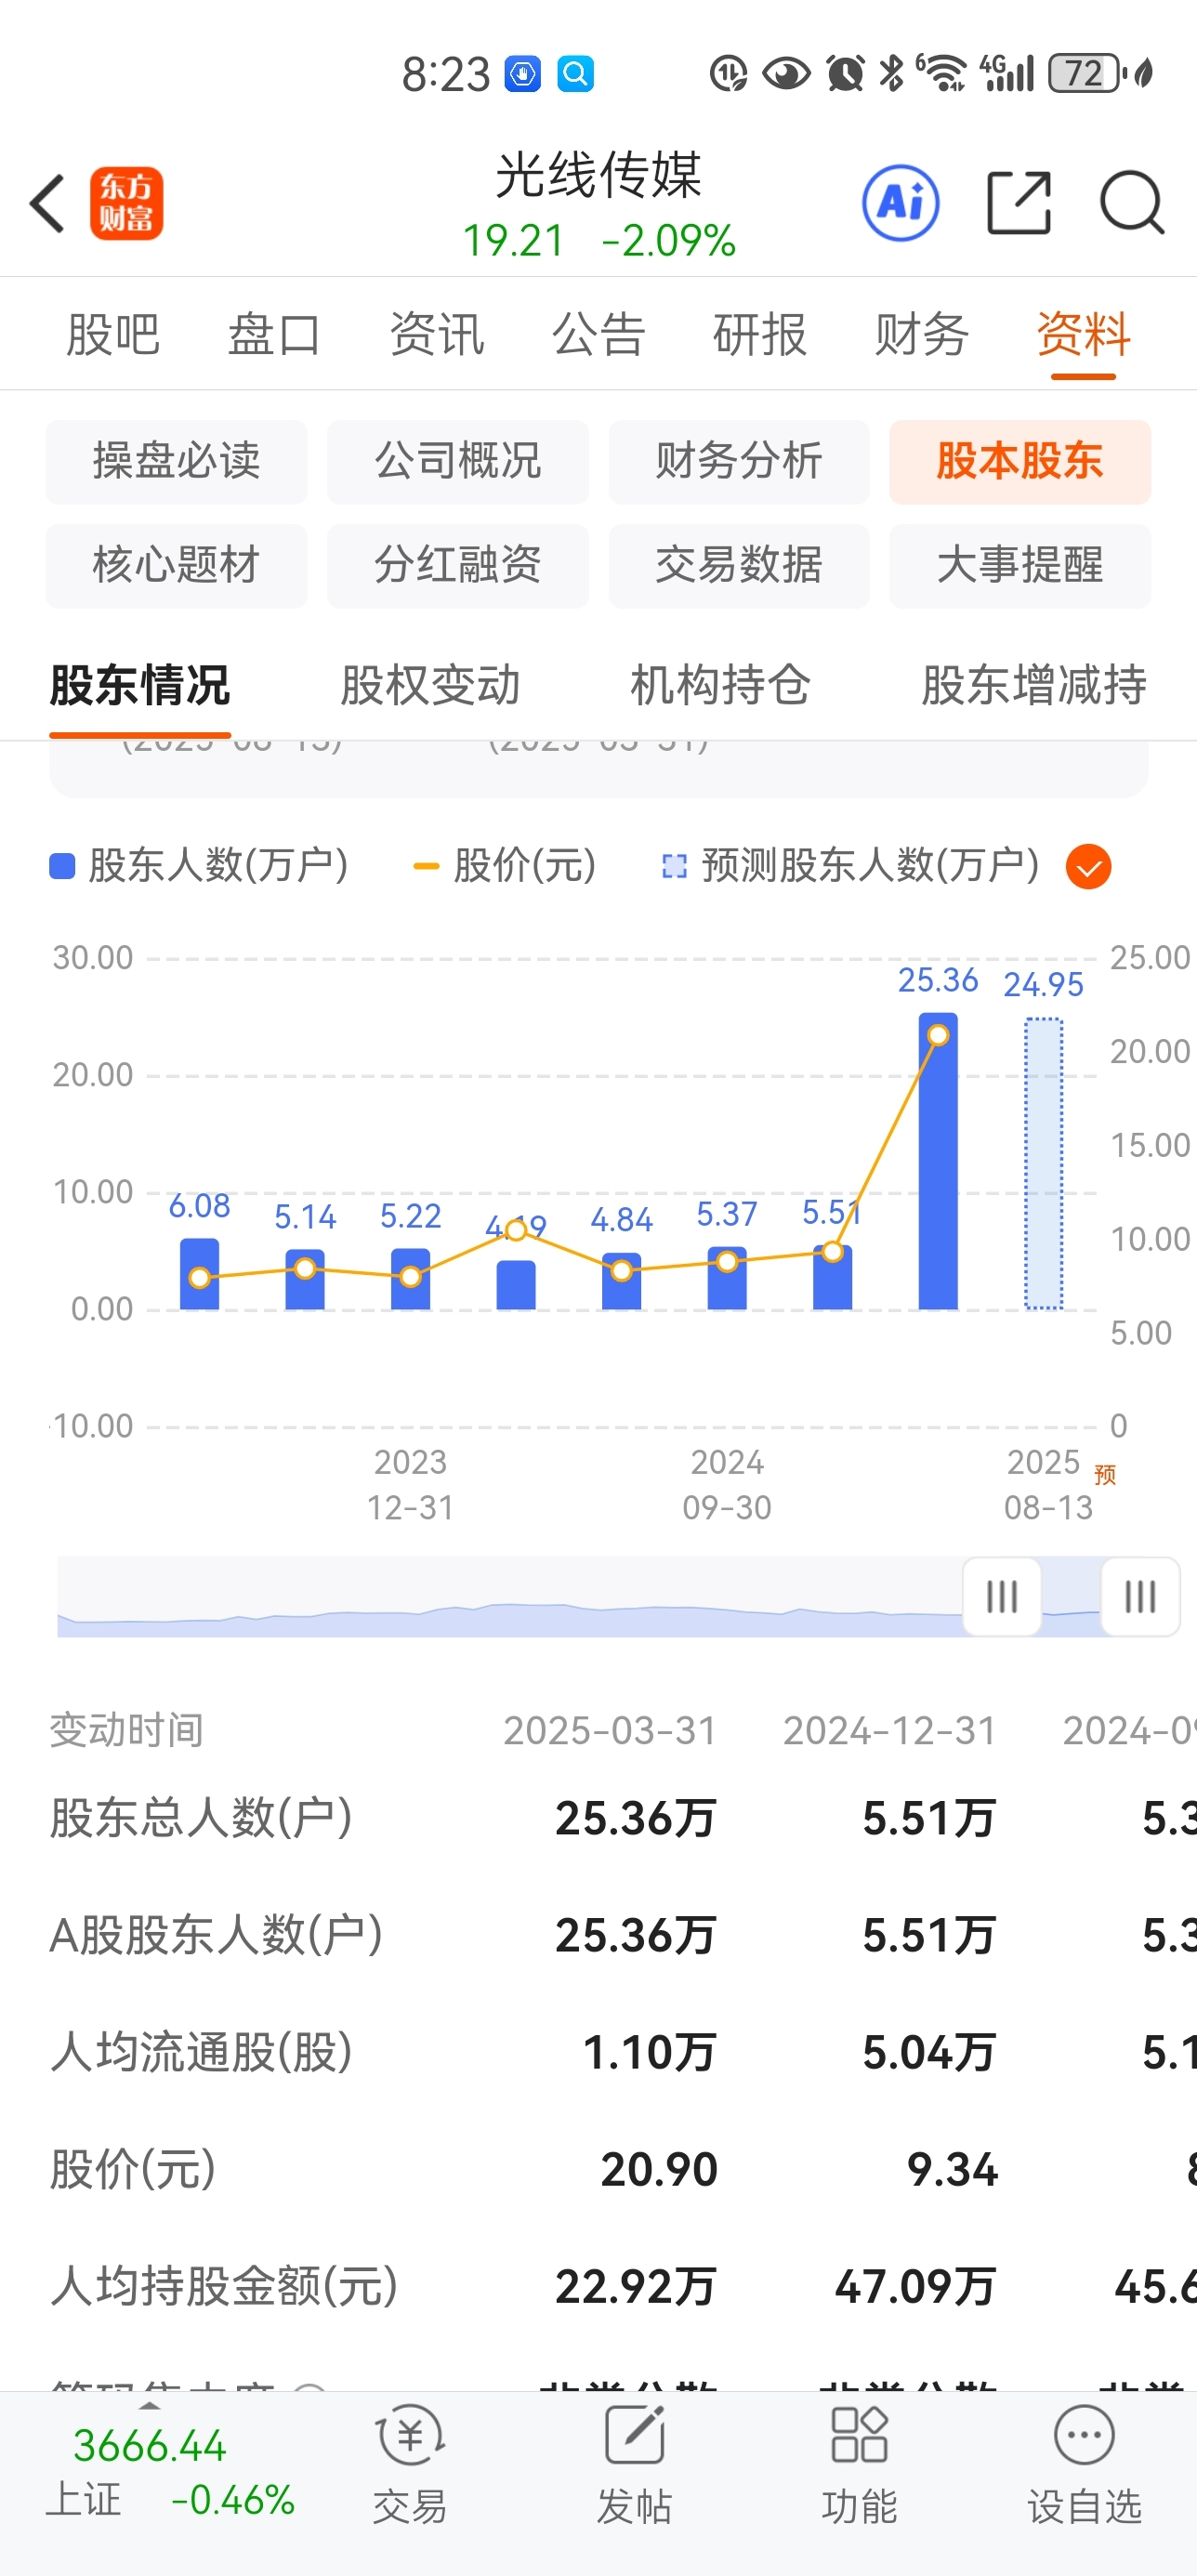
Task: Tap the alarm icon in status bar
Action: coord(845,73)
